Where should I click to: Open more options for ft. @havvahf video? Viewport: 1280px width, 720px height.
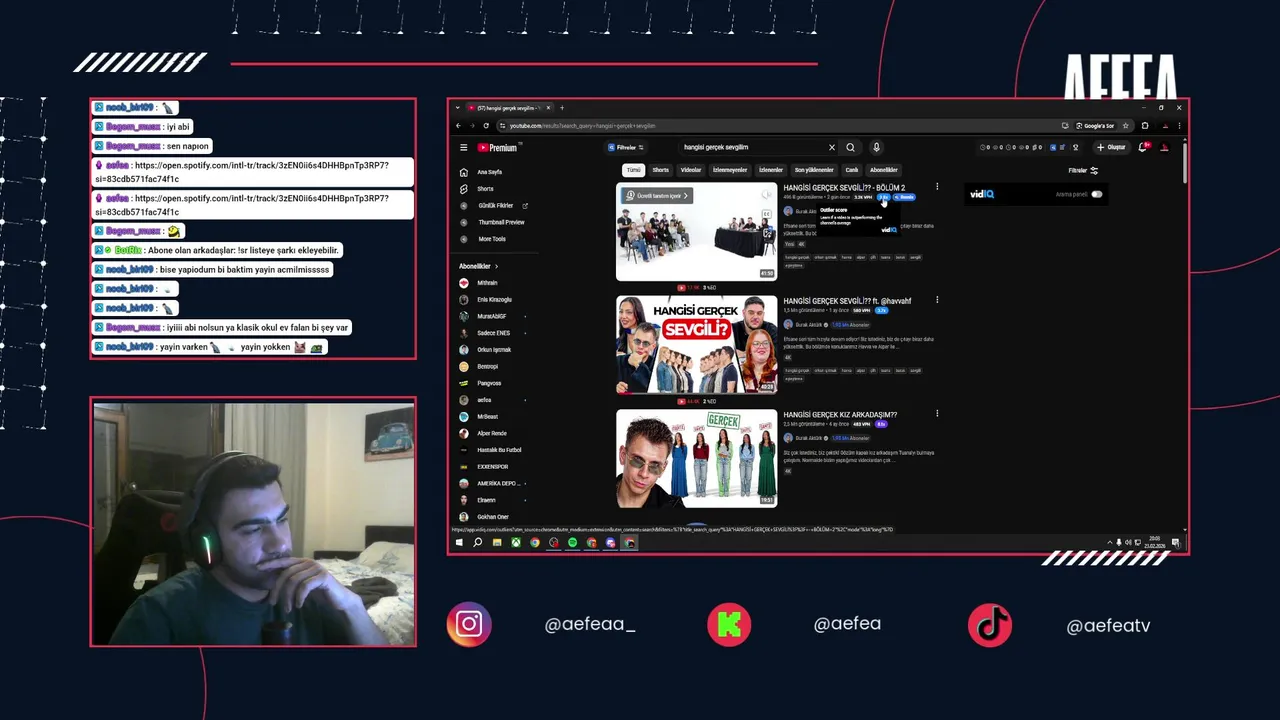(x=937, y=300)
